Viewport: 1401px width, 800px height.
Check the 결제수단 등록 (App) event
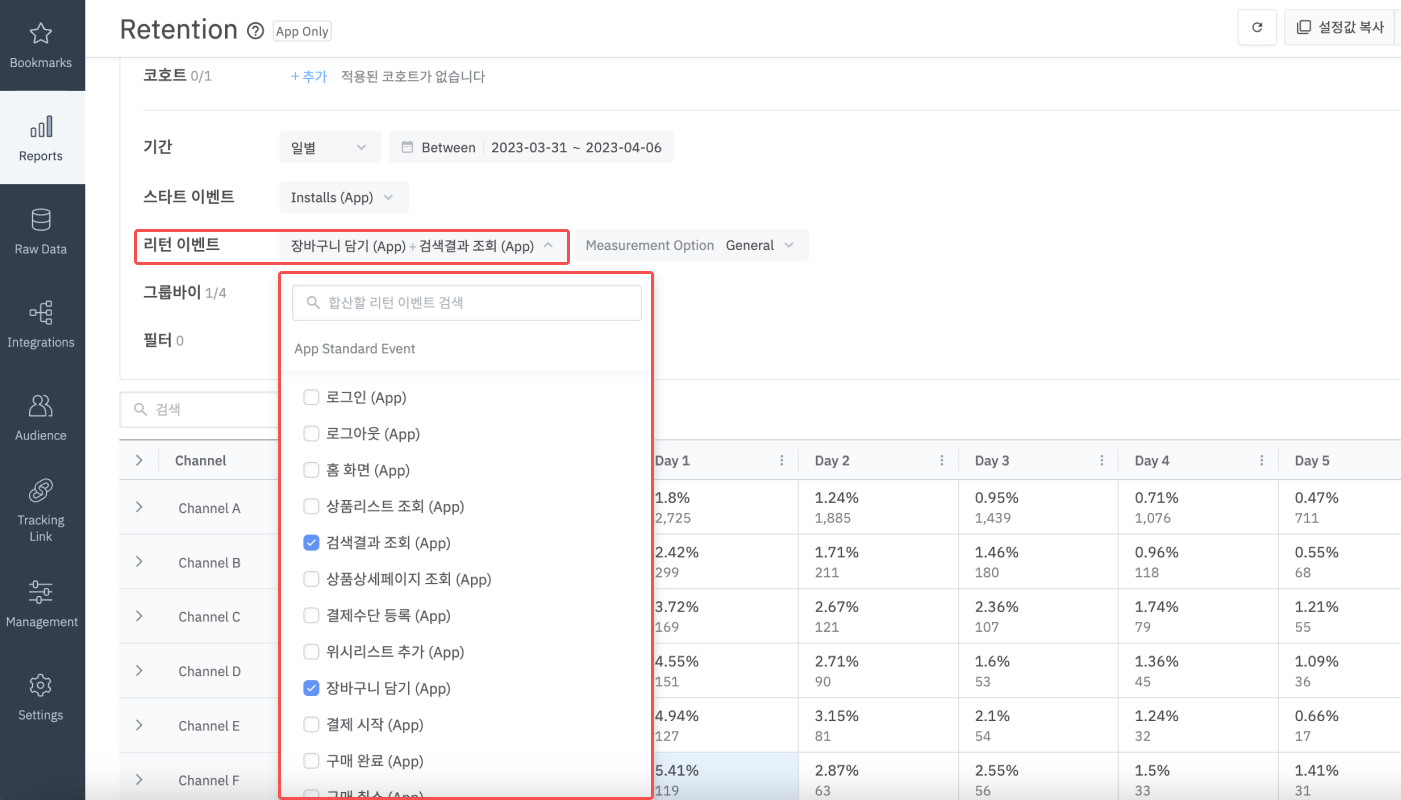coord(311,616)
